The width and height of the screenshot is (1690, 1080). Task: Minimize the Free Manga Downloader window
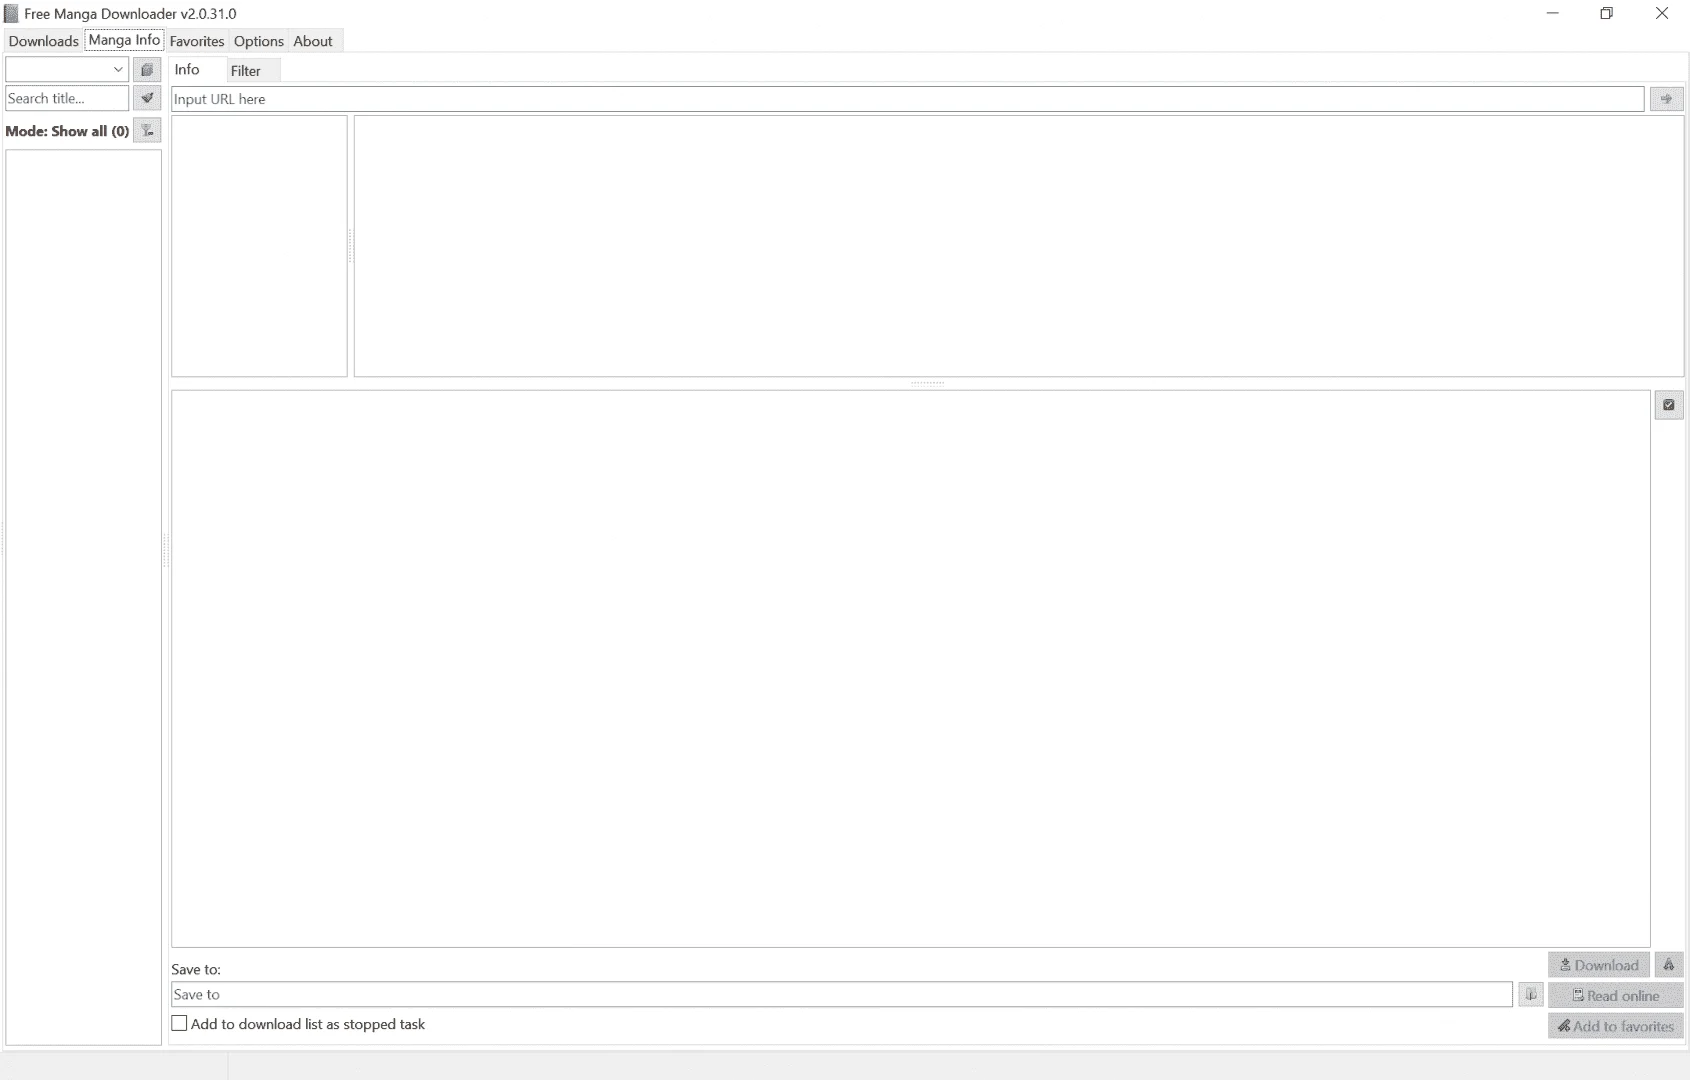click(1553, 14)
